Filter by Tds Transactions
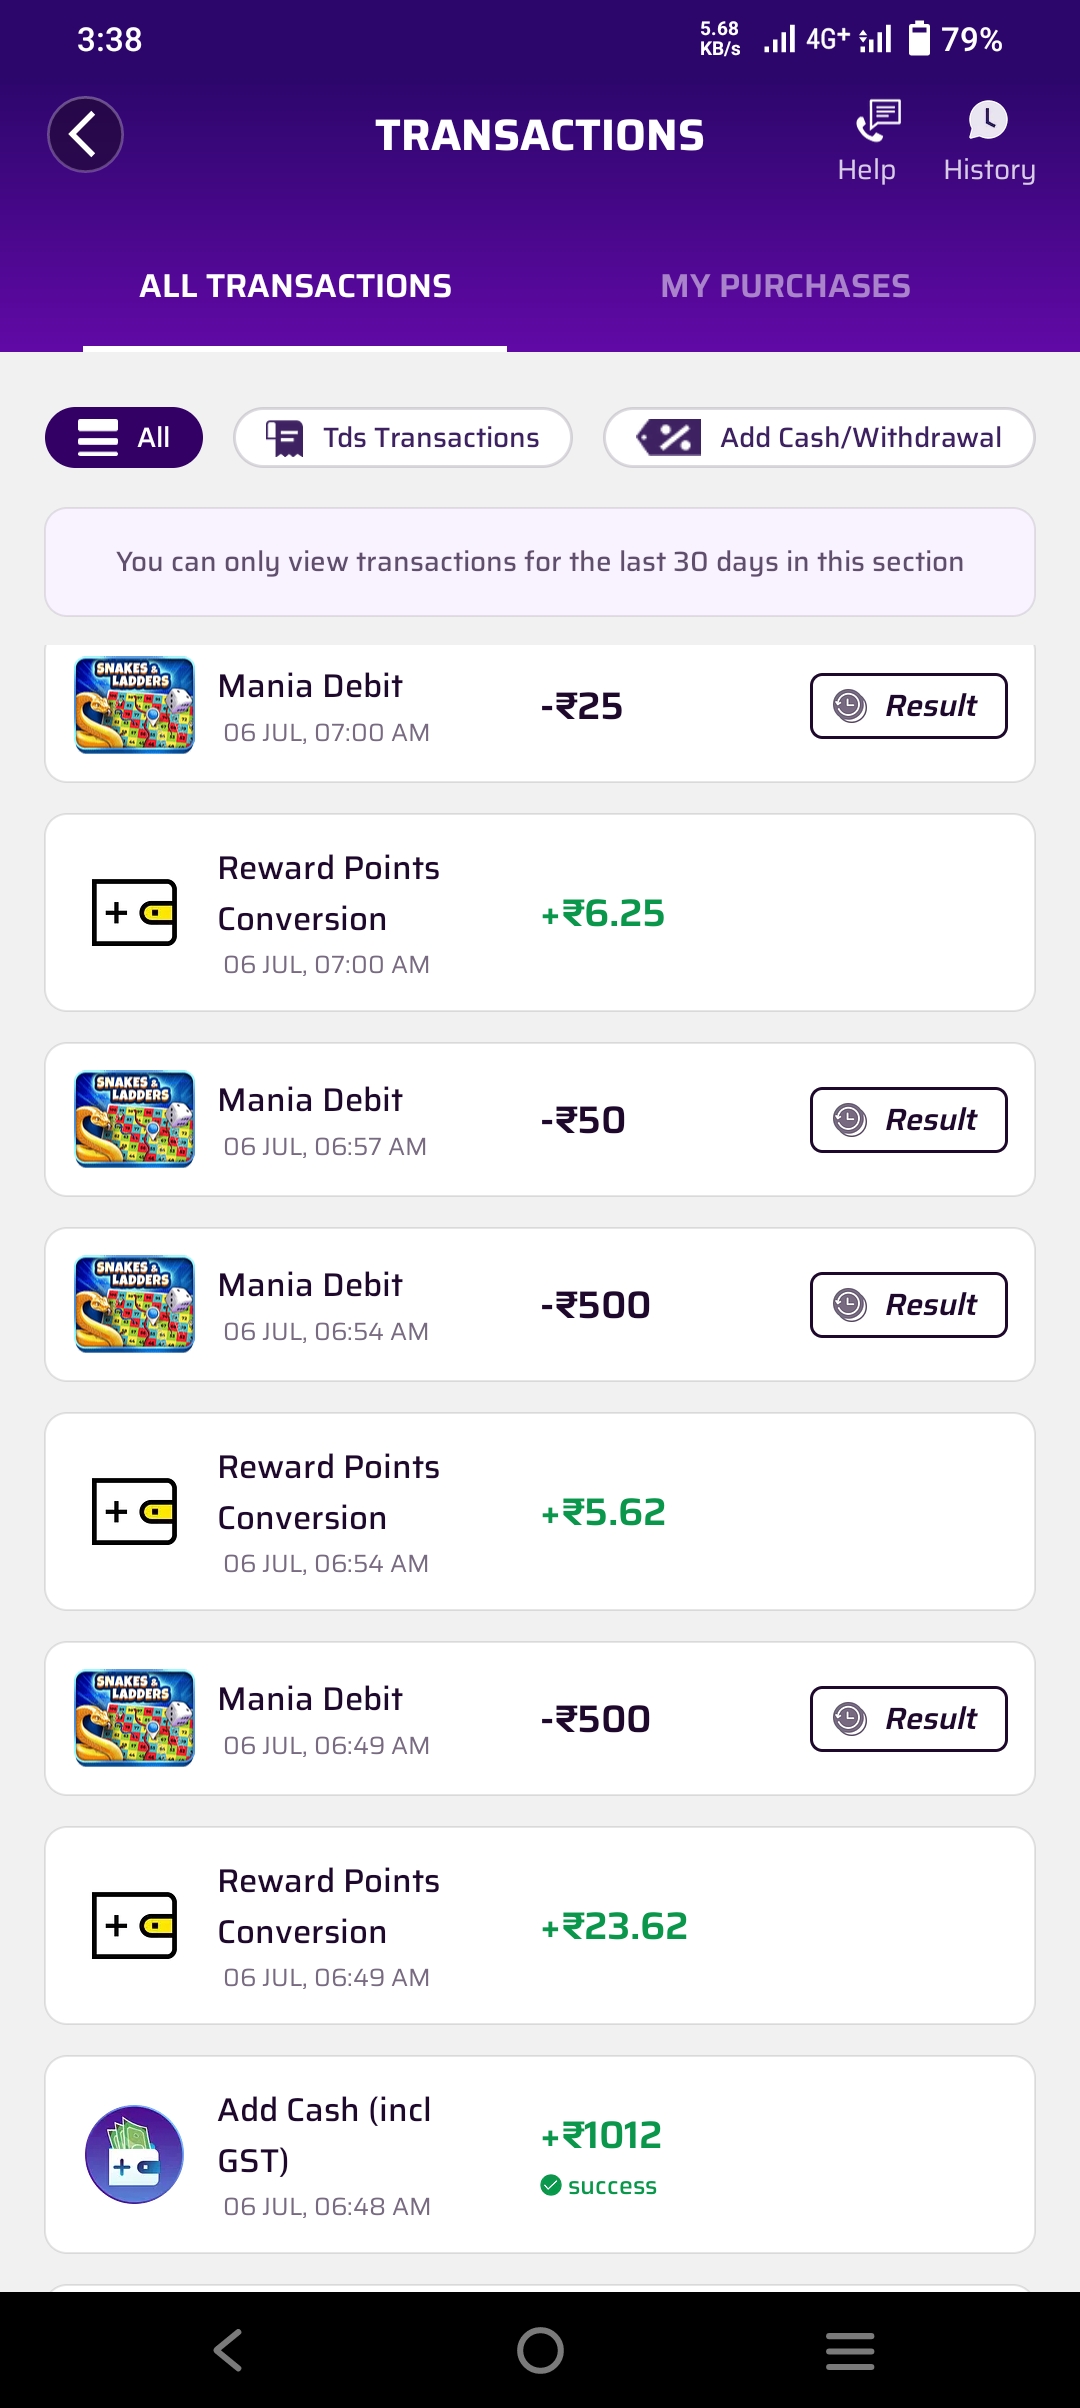The image size is (1080, 2408). [x=403, y=438]
